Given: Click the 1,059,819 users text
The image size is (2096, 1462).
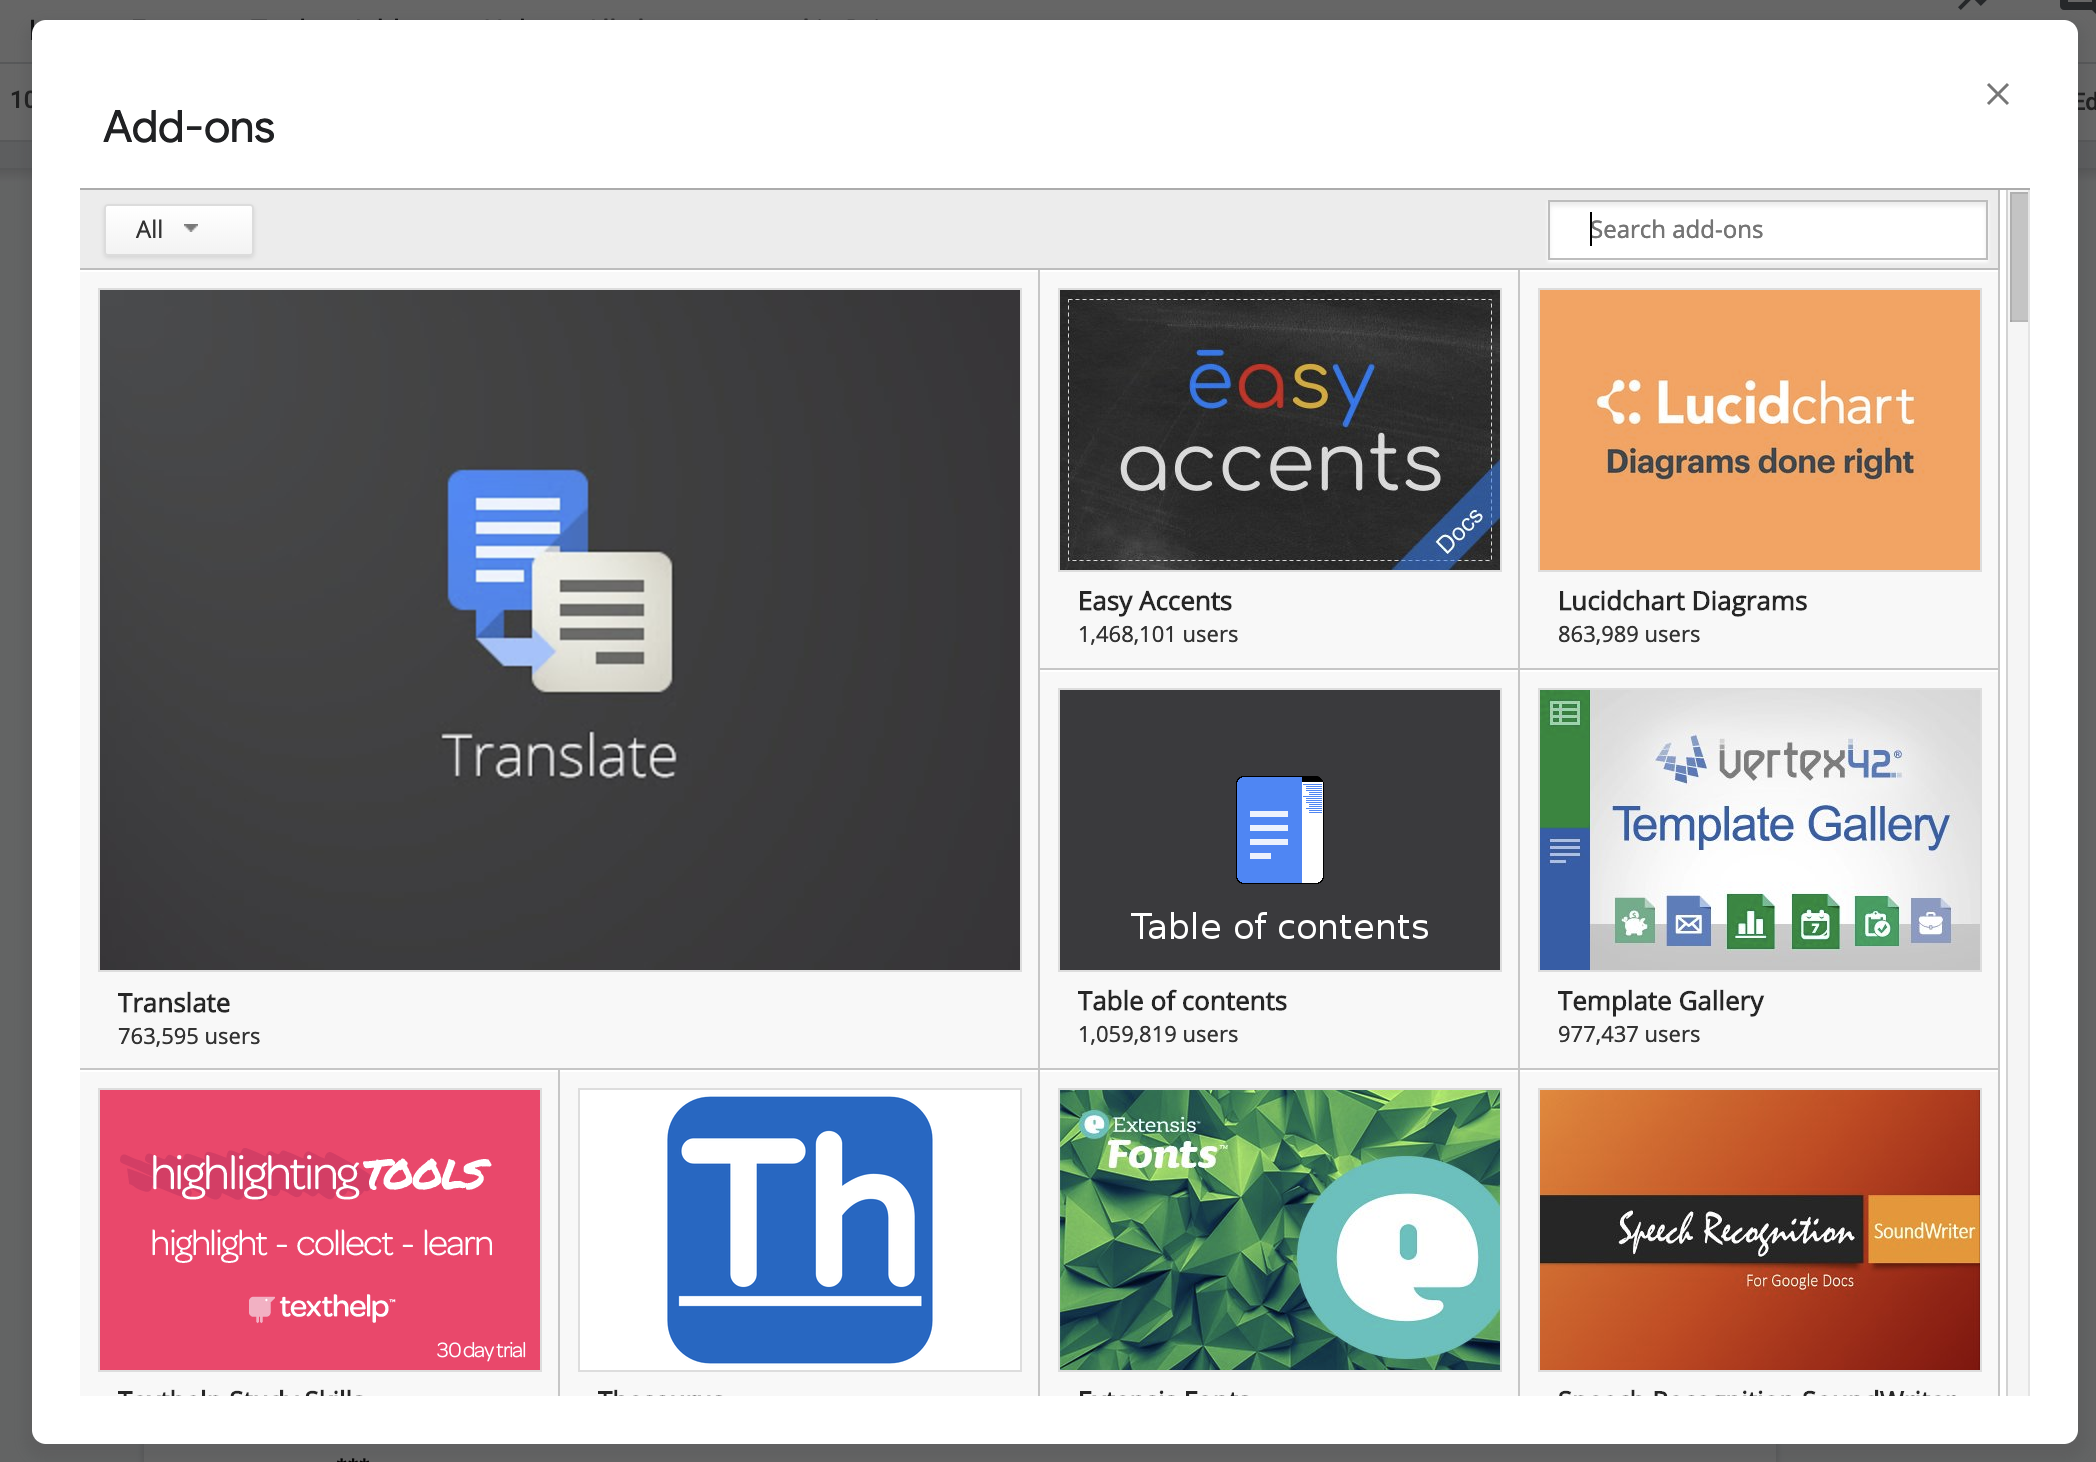Looking at the screenshot, I should 1158,1034.
